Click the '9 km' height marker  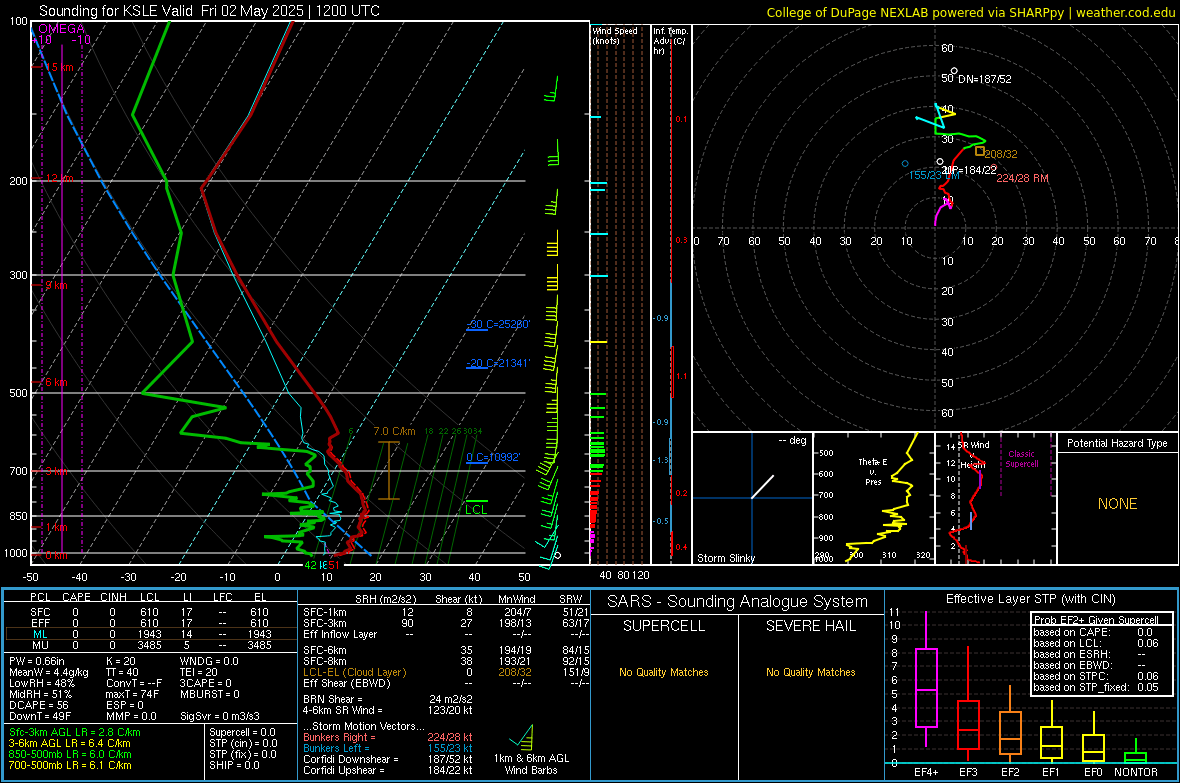coord(56,285)
